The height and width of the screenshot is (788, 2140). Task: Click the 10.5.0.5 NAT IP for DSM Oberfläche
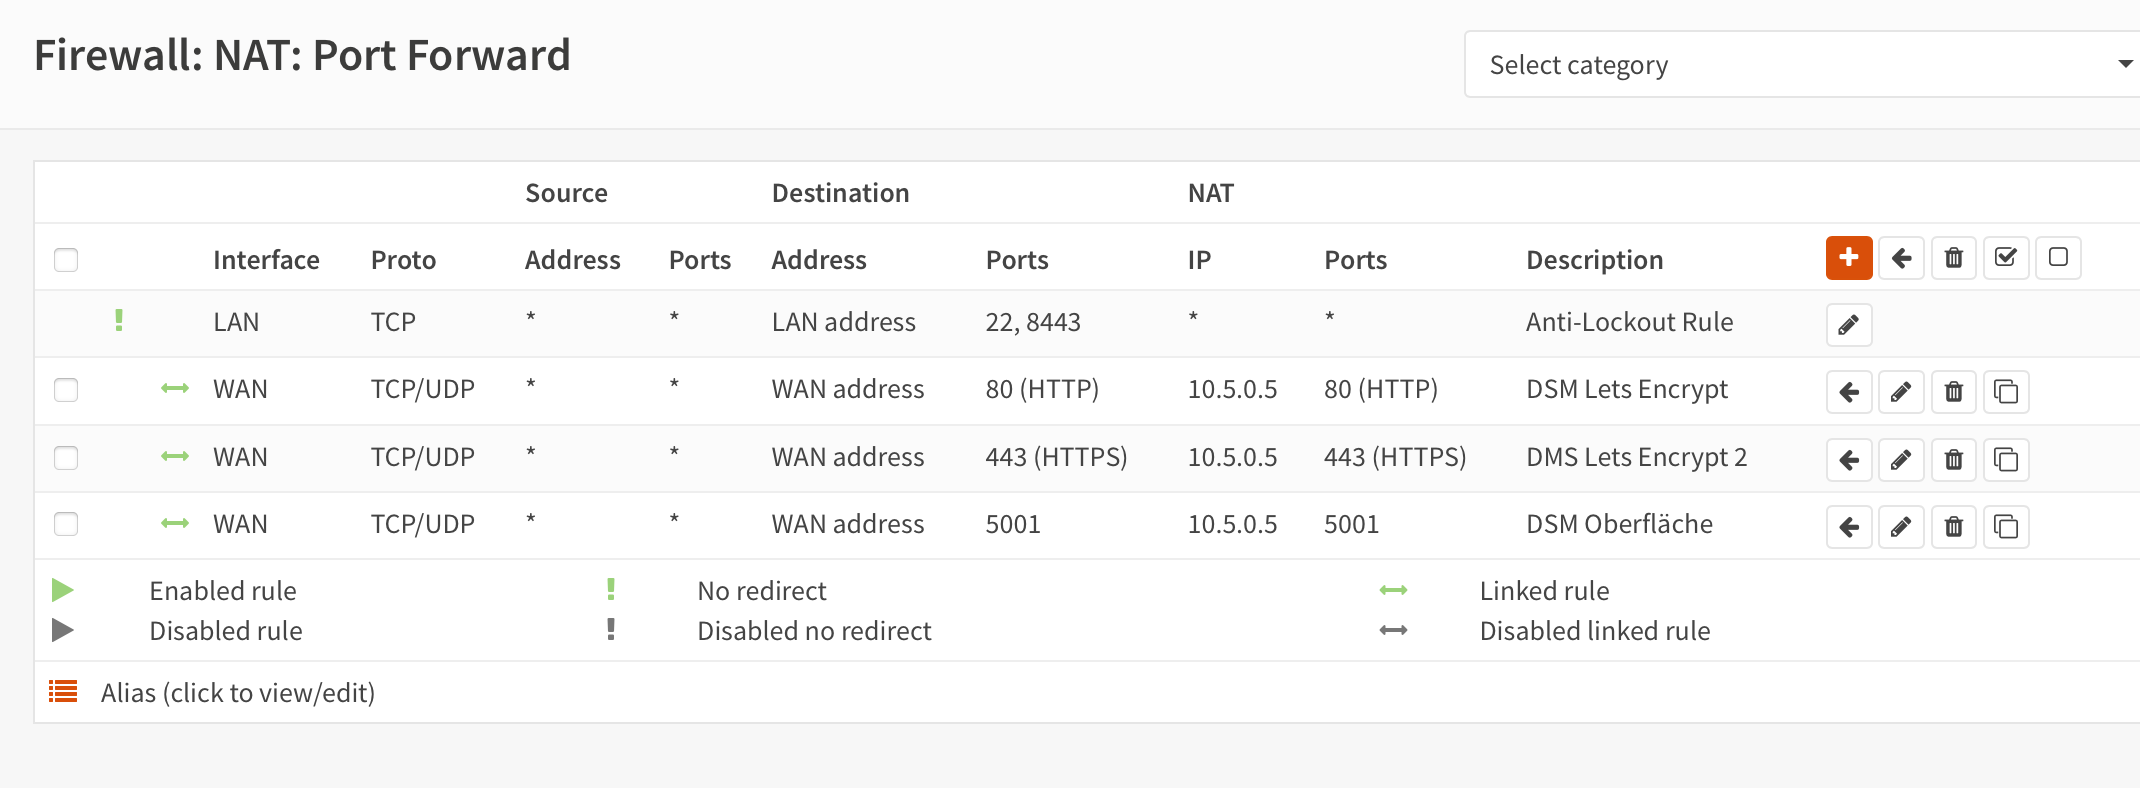coord(1232,524)
